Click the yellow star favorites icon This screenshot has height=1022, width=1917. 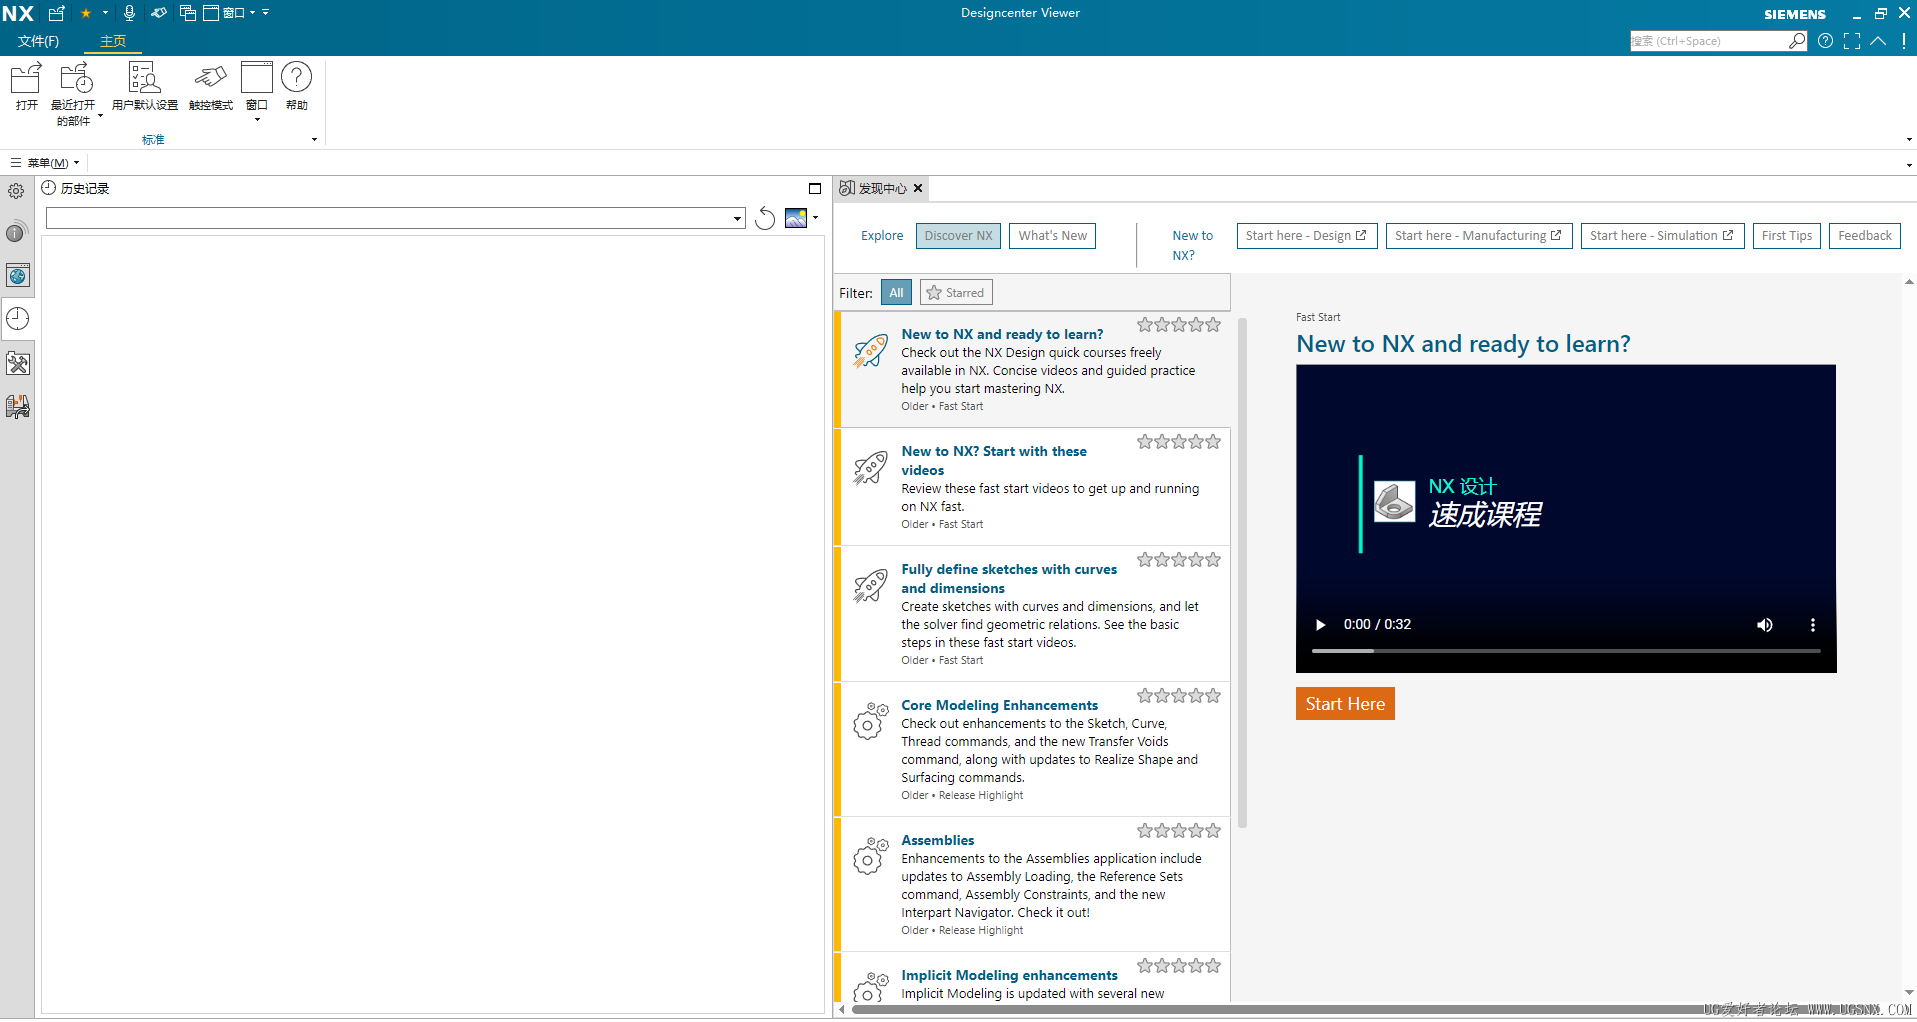click(86, 13)
